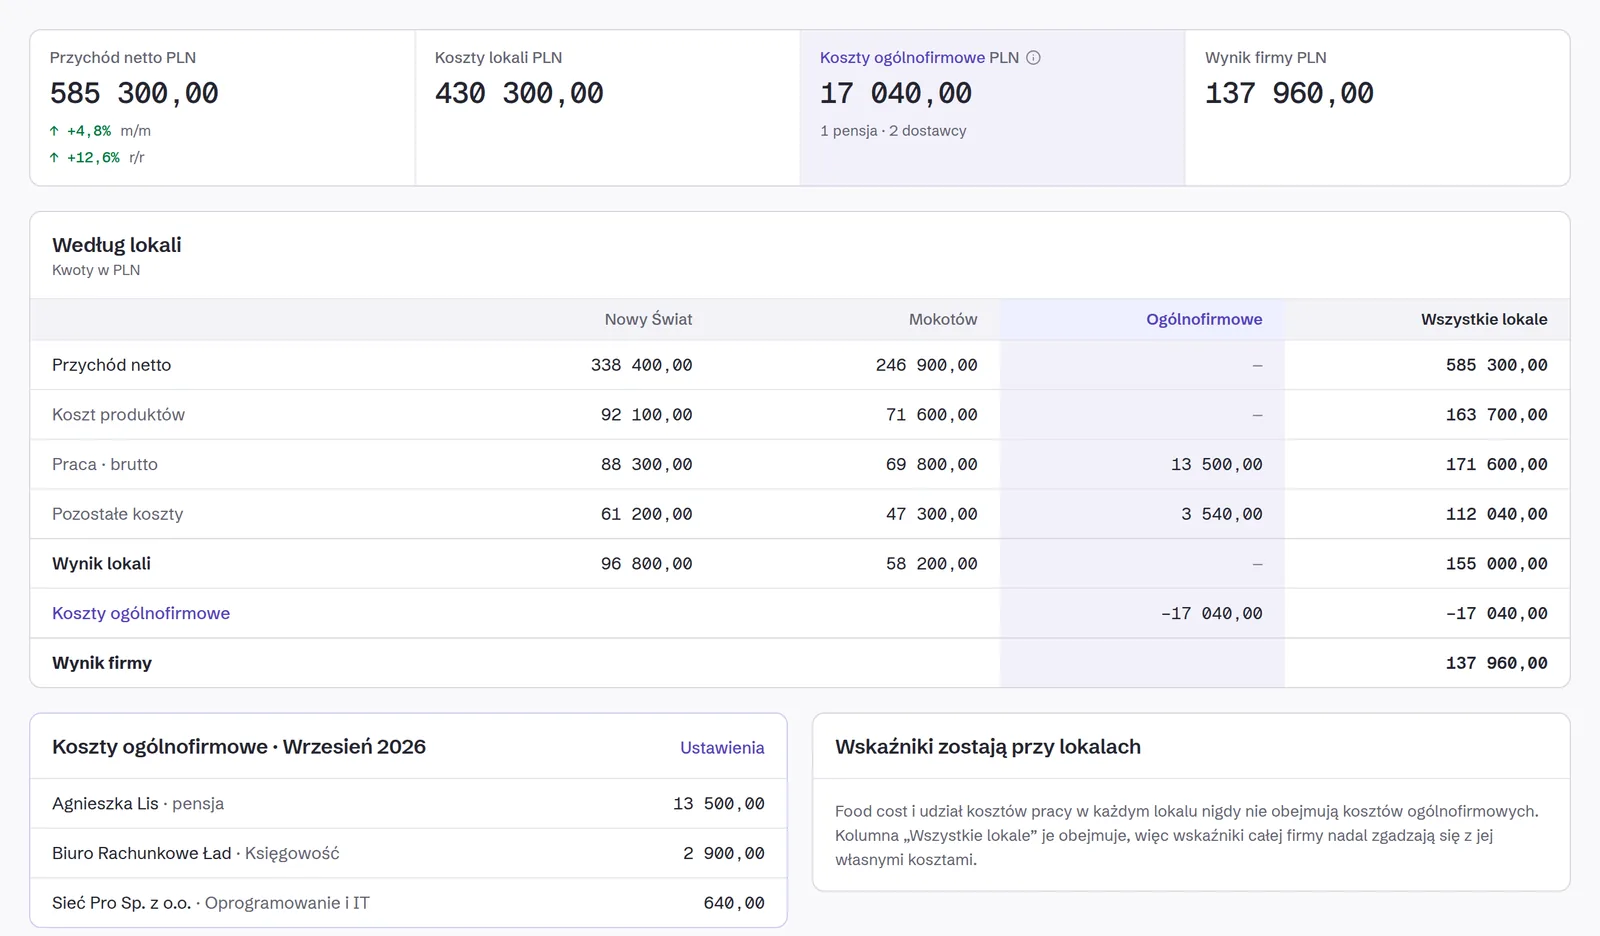Click Ogólnofirmowe other costs 3 540,00

[1221, 514]
